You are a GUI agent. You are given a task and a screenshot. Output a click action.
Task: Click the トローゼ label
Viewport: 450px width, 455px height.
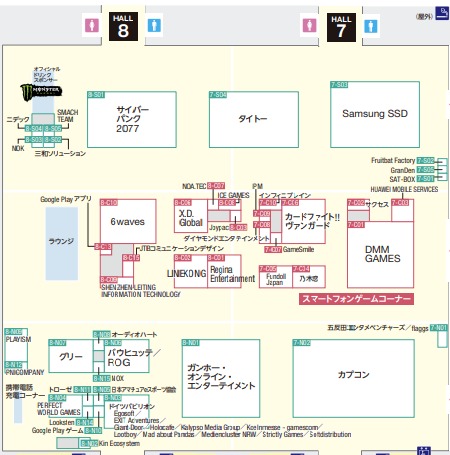60,389
